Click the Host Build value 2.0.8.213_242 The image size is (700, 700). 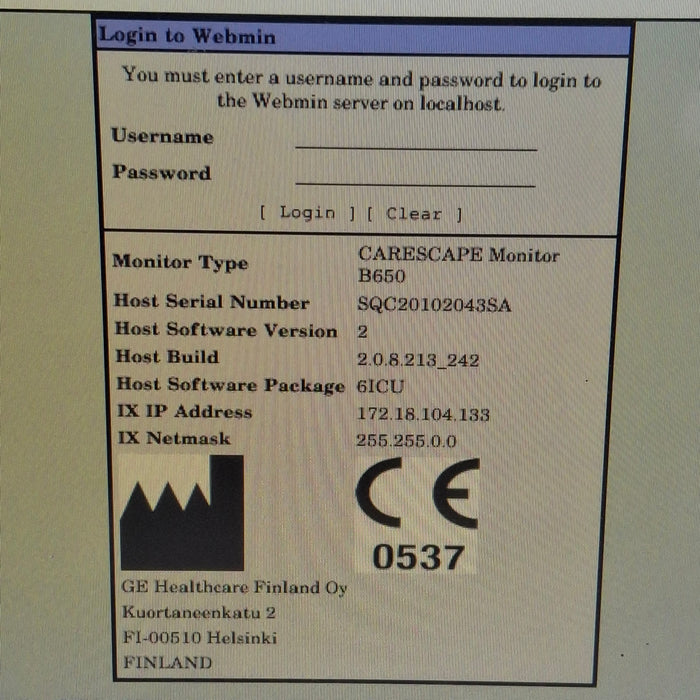tap(418, 360)
